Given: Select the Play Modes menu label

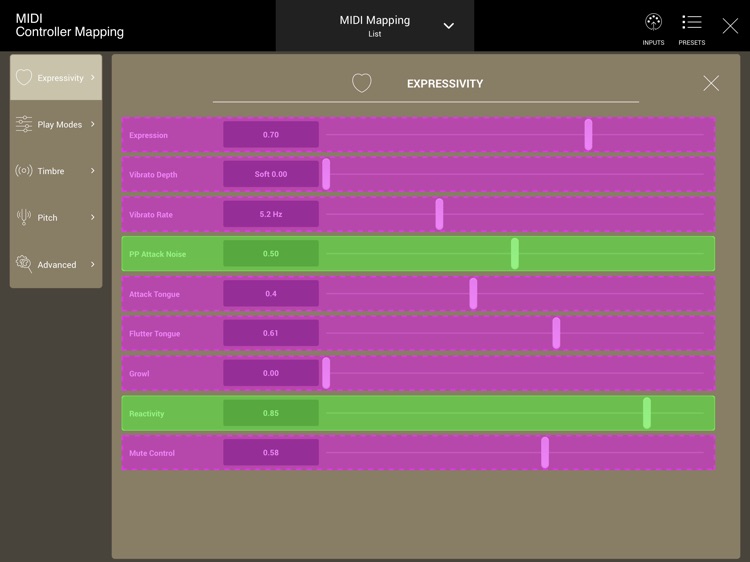Looking at the screenshot, I should [60, 124].
